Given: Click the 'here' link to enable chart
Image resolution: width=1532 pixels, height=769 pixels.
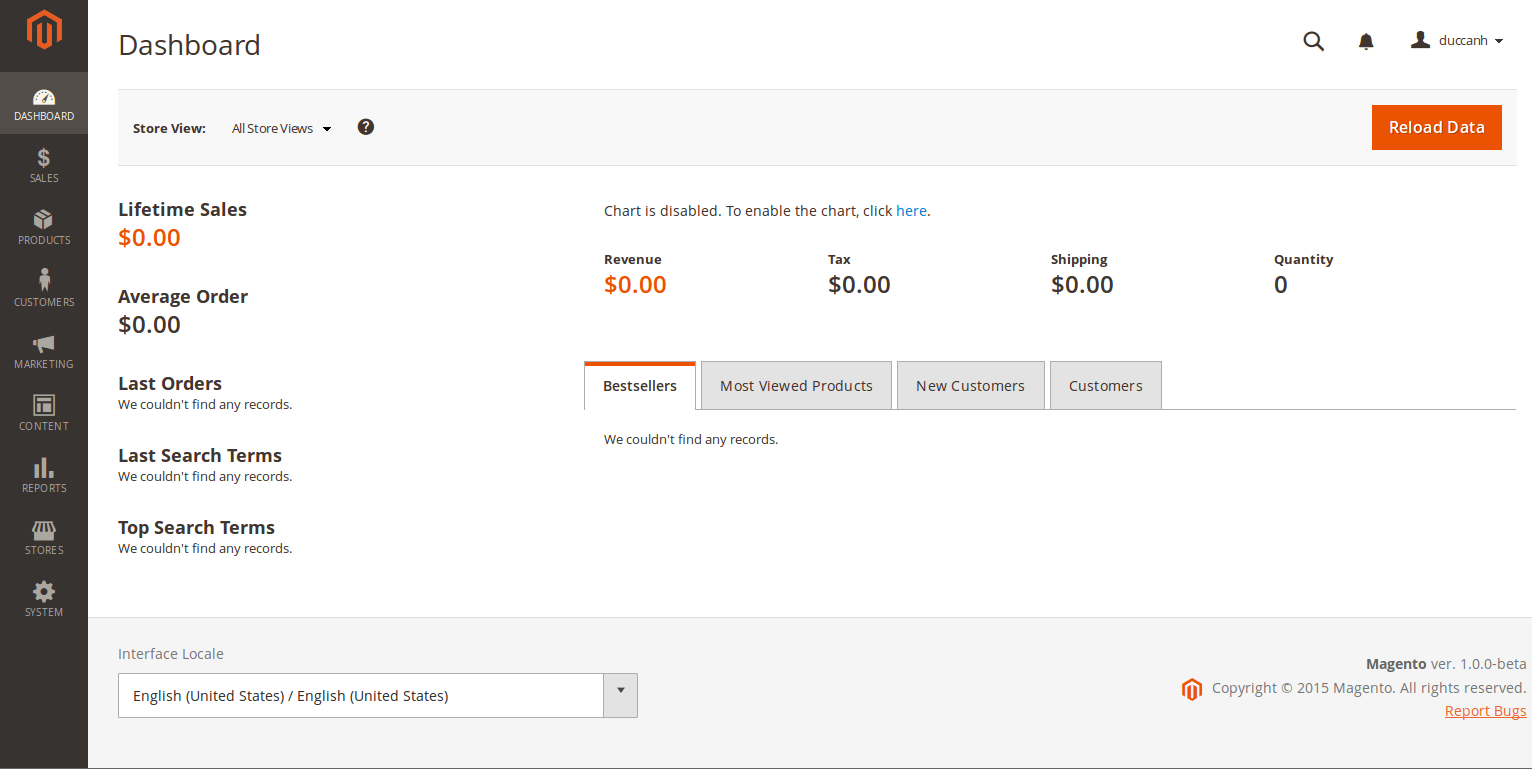Looking at the screenshot, I should click(911, 211).
